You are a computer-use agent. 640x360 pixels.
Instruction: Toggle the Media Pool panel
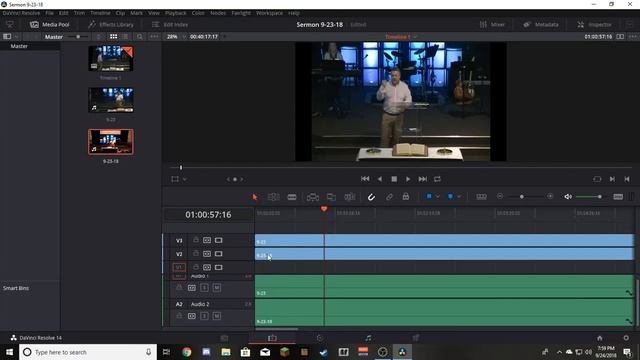[50, 24]
